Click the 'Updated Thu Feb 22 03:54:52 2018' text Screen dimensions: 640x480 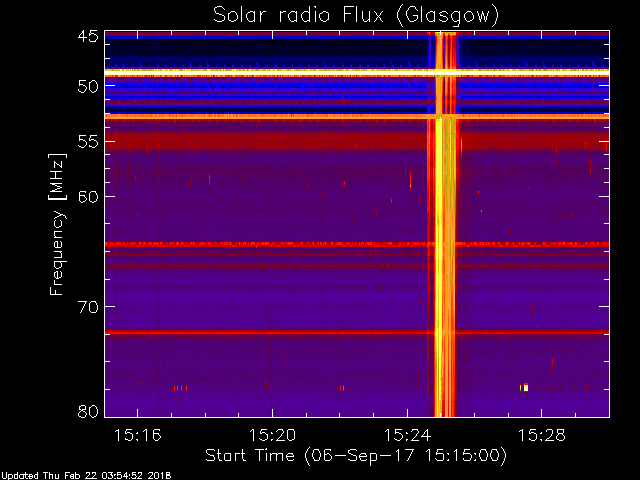(86, 476)
